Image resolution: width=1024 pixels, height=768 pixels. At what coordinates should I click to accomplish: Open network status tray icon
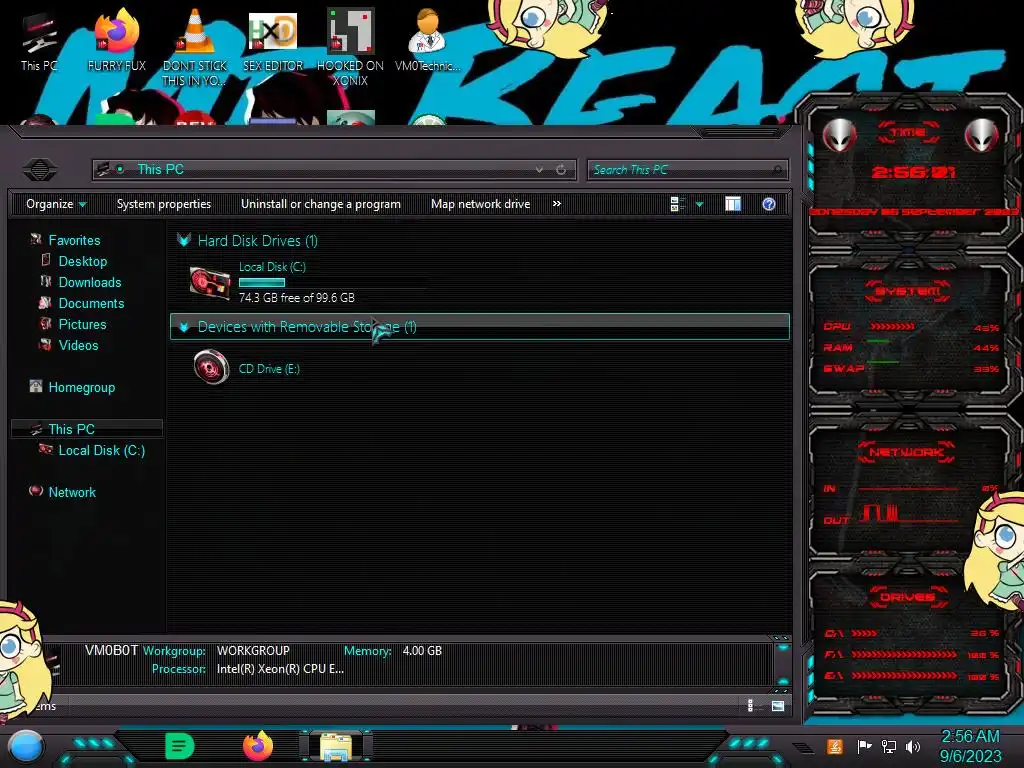(889, 746)
